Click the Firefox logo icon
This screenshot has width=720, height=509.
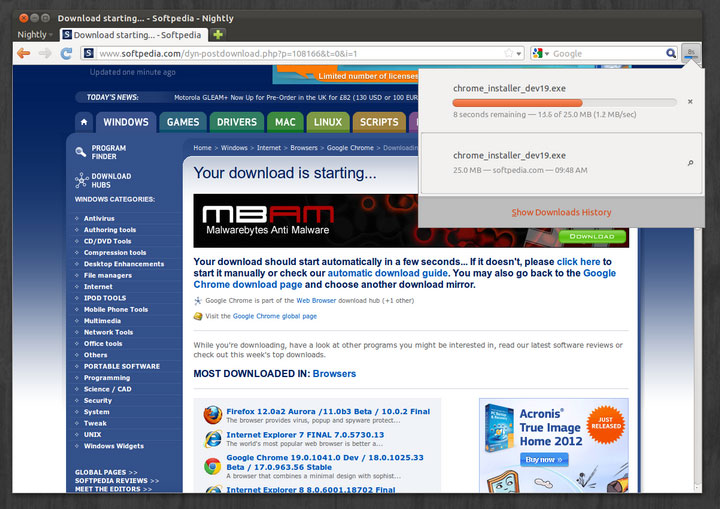213,415
